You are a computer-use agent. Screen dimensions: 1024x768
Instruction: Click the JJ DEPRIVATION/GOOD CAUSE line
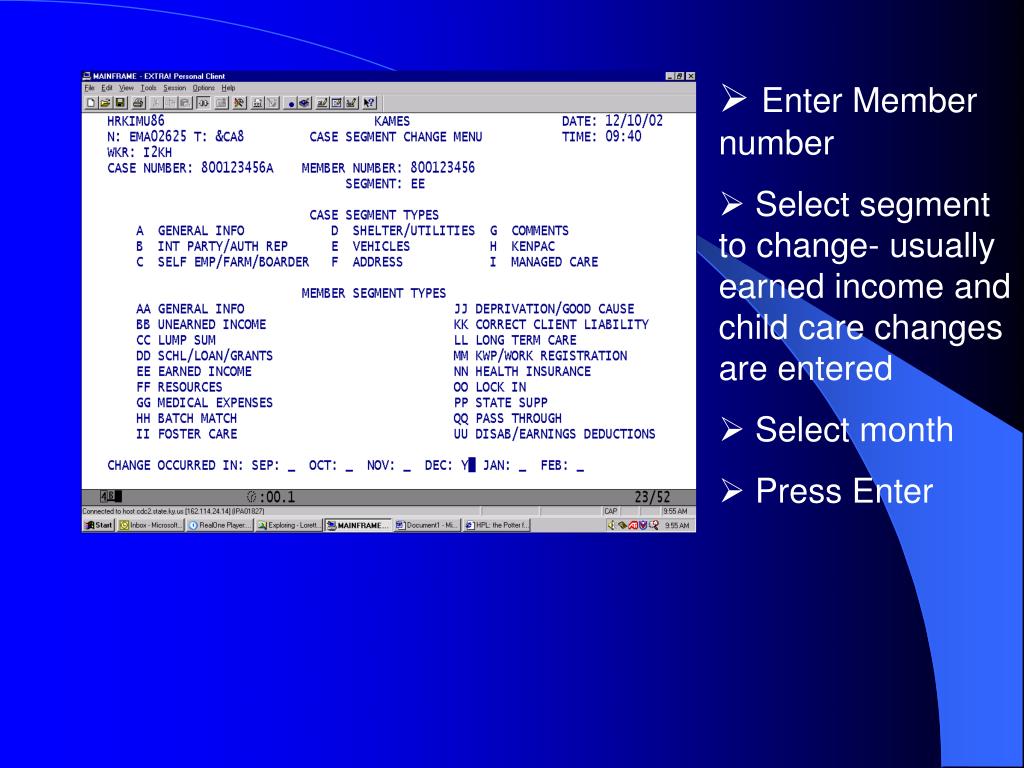pyautogui.click(x=544, y=309)
